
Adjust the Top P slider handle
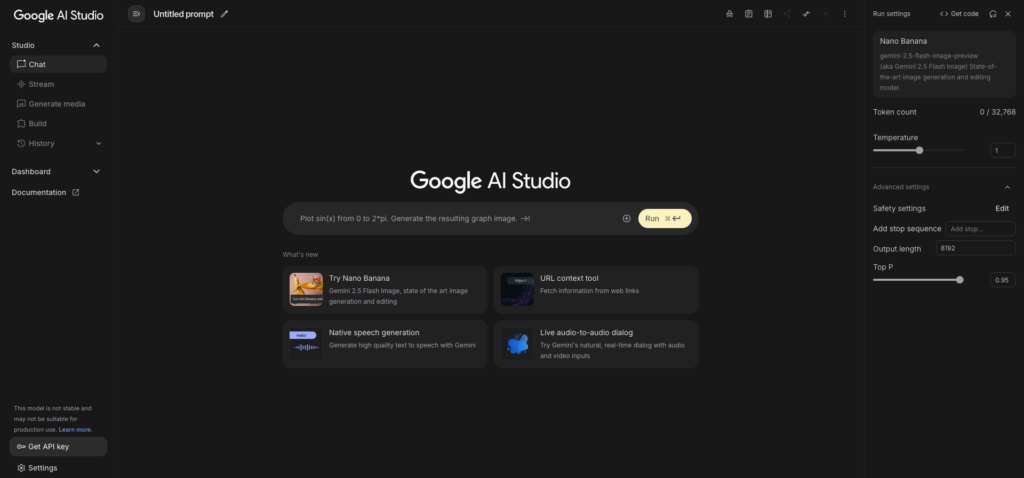(x=959, y=279)
